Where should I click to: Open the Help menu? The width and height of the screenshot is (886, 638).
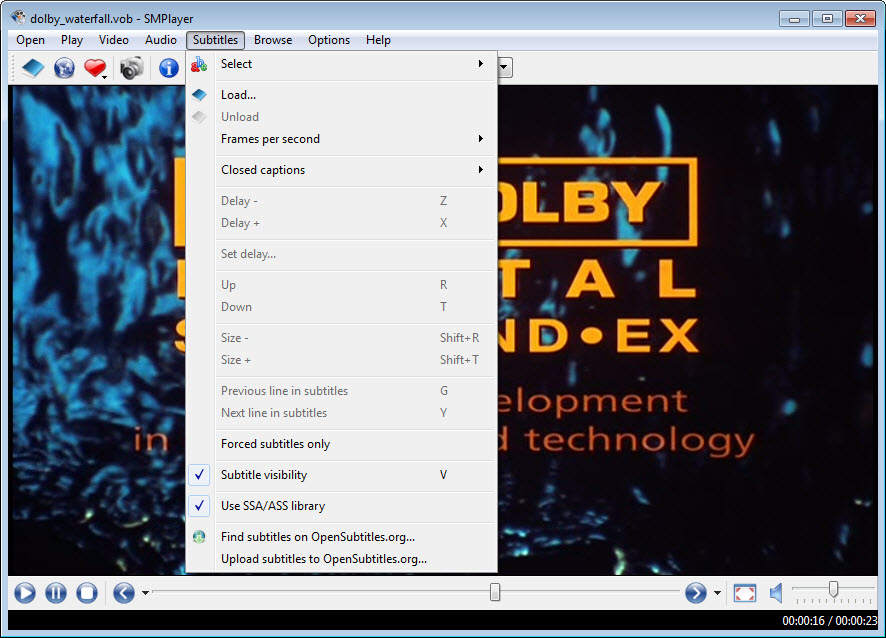[378, 40]
